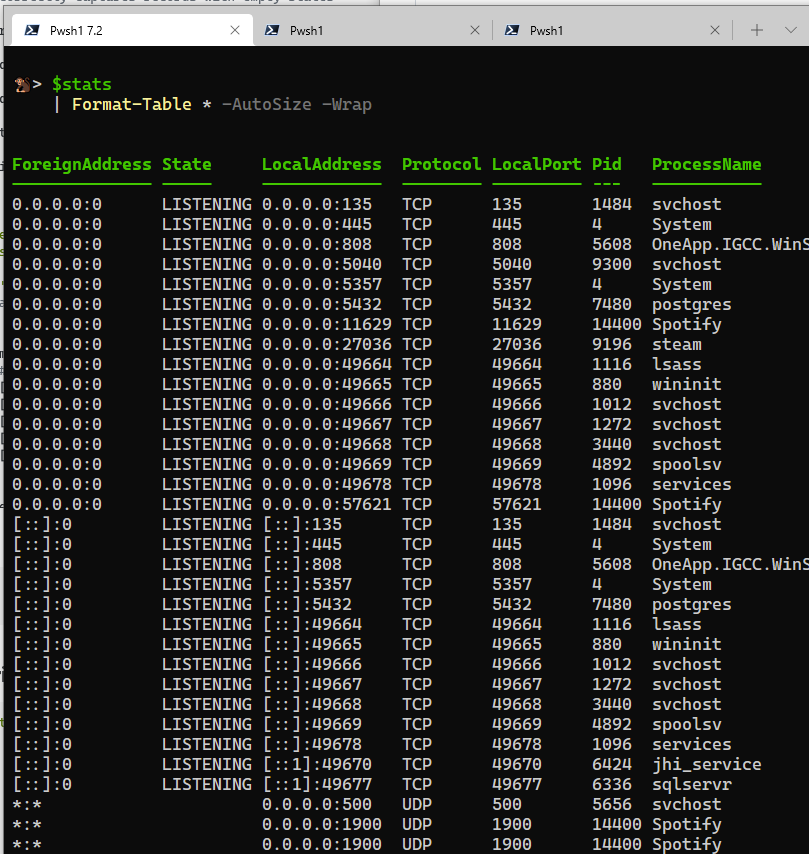The image size is (809, 854).
Task: Click the -AutoSize parameter
Action: pos(266,105)
